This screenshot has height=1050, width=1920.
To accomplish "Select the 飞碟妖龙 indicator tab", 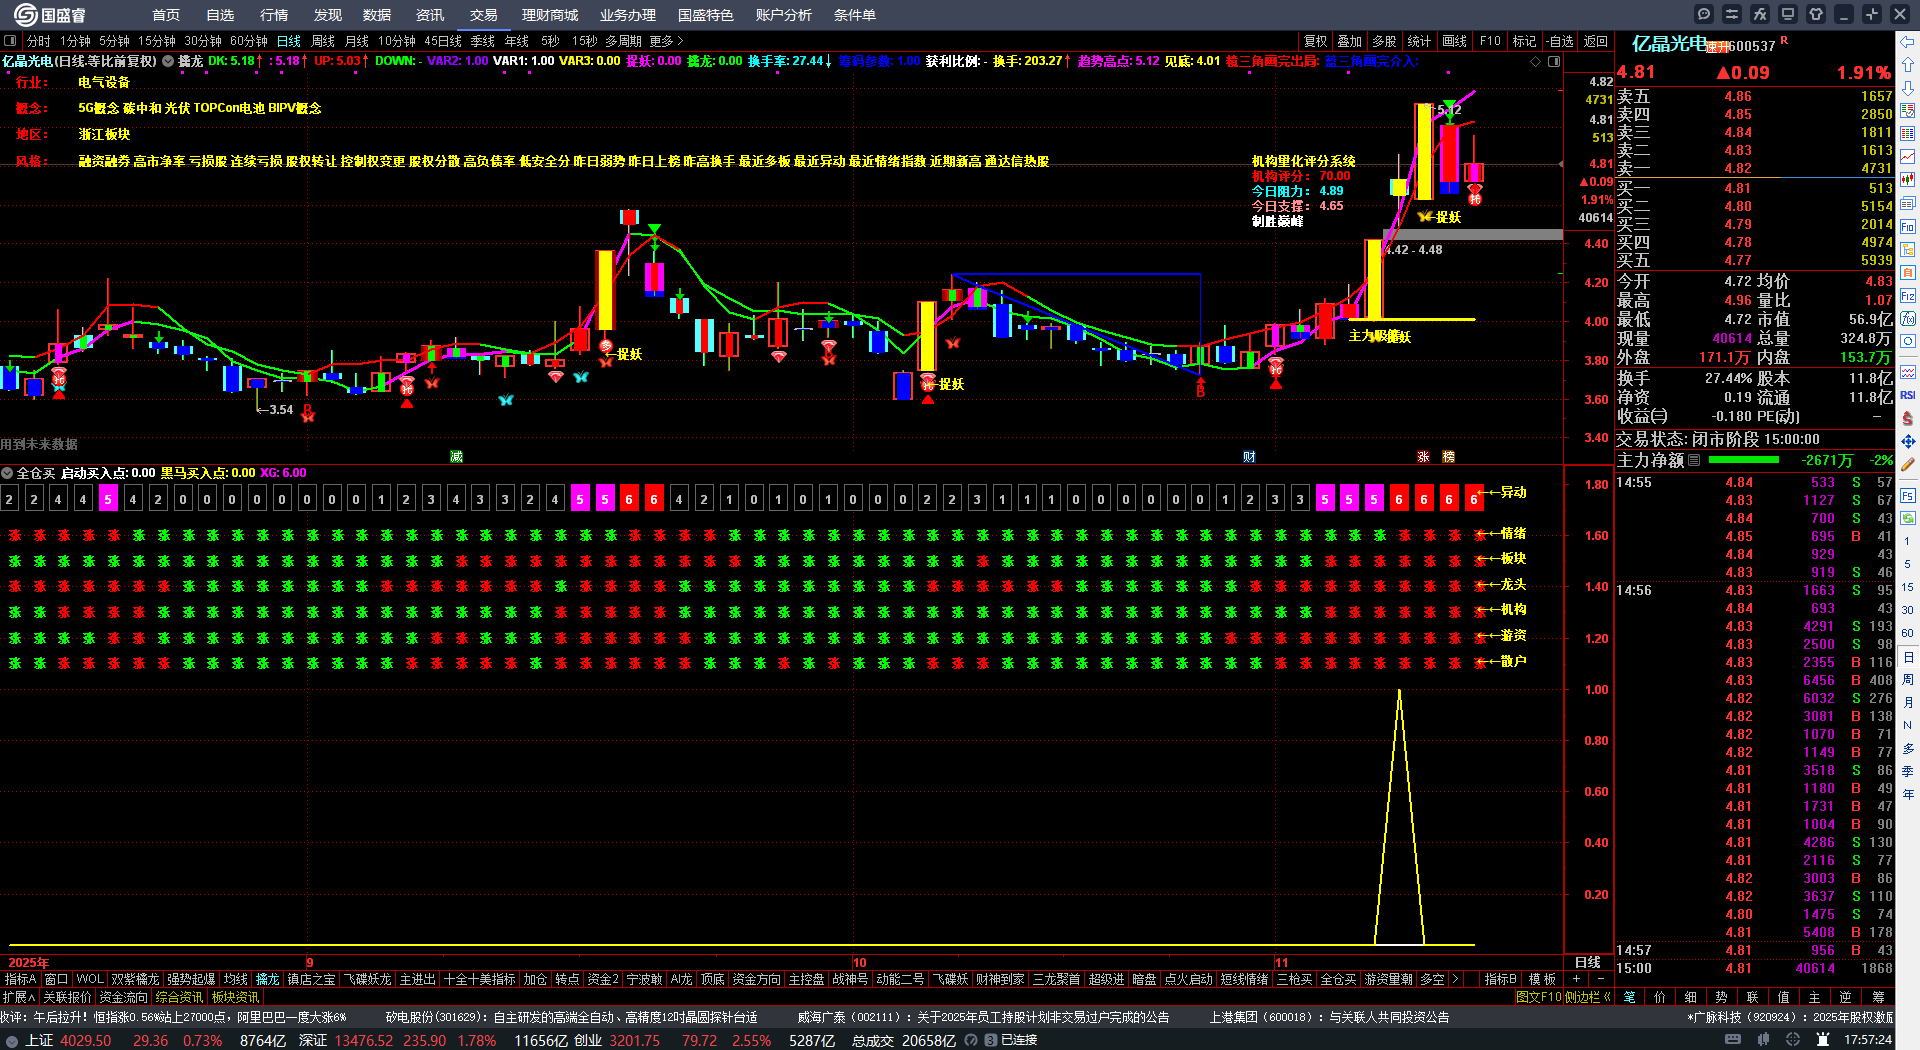I will 368,979.
